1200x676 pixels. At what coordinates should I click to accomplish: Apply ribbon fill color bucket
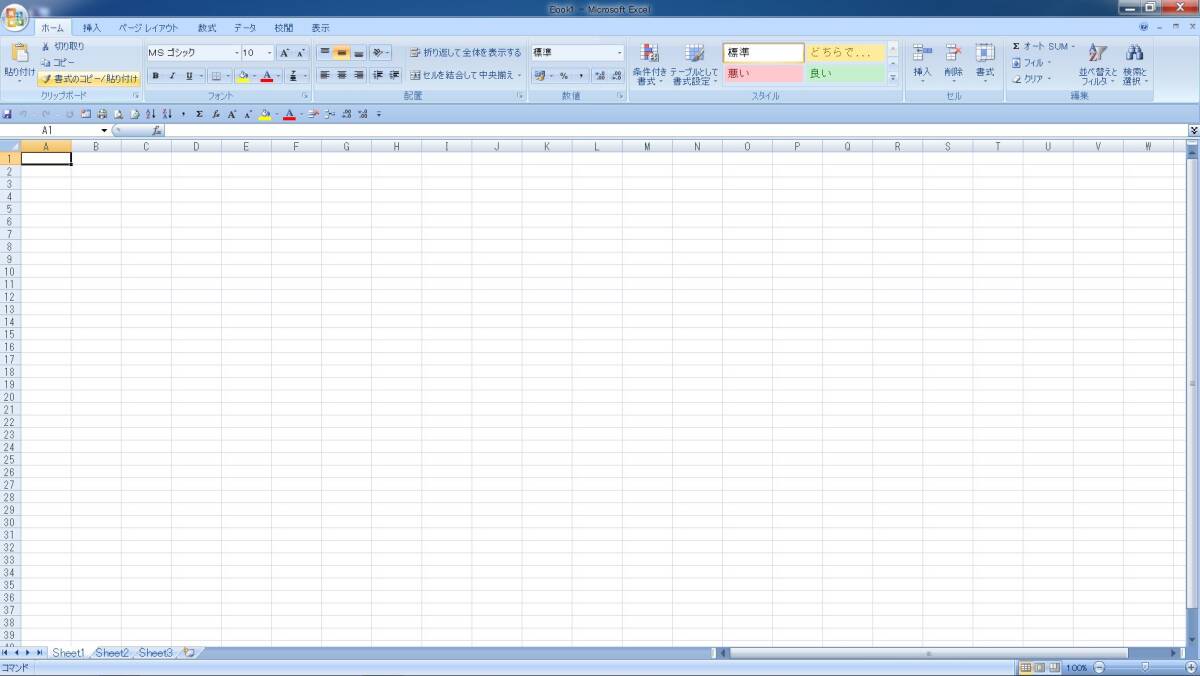pyautogui.click(x=243, y=76)
